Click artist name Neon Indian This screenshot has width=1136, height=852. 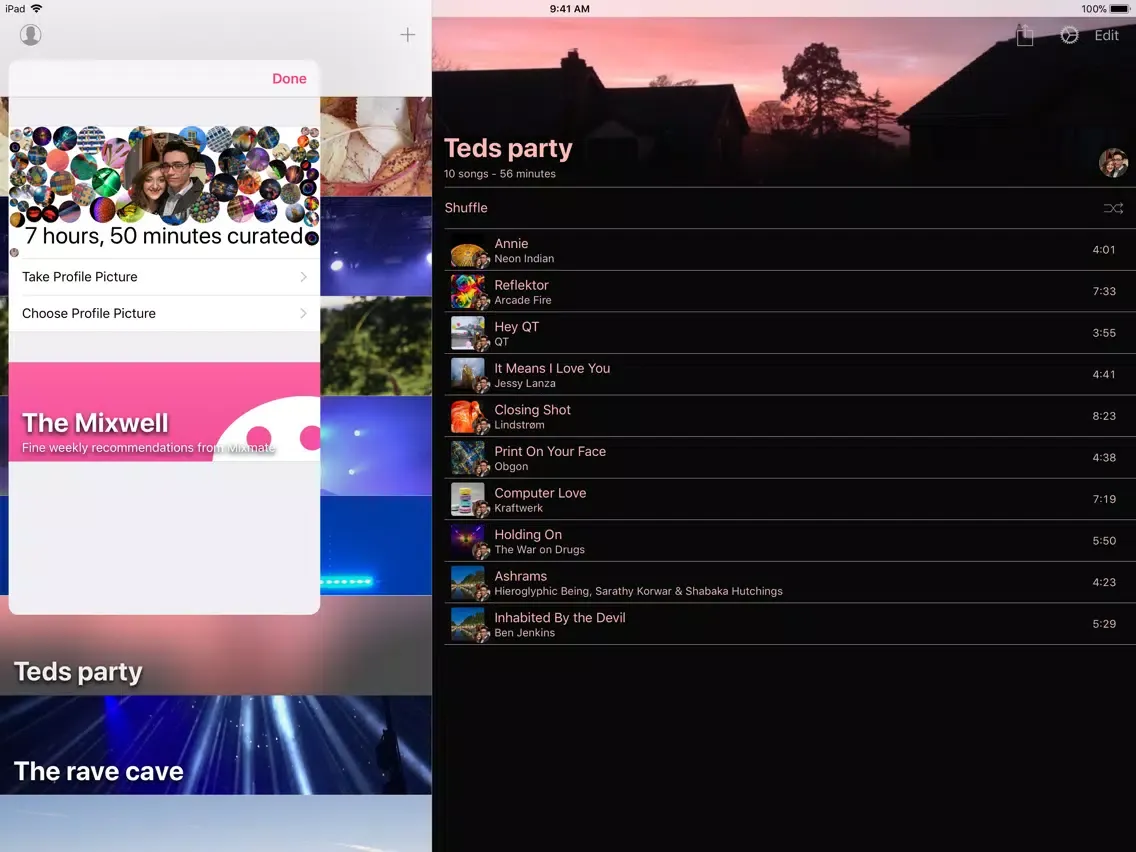point(524,259)
